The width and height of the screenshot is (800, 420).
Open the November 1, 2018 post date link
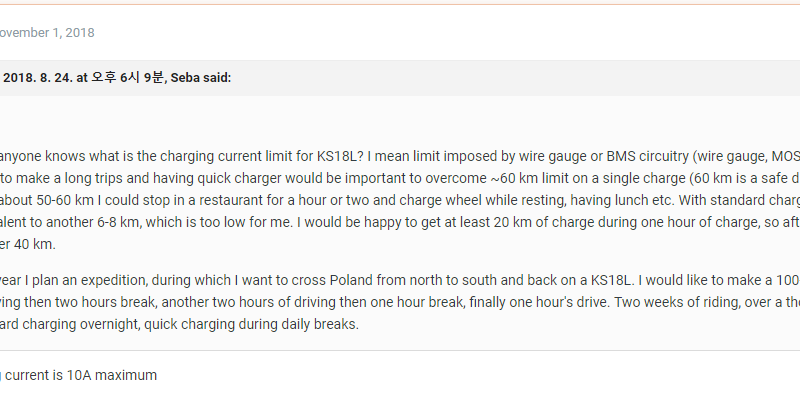pyautogui.click(x=47, y=33)
